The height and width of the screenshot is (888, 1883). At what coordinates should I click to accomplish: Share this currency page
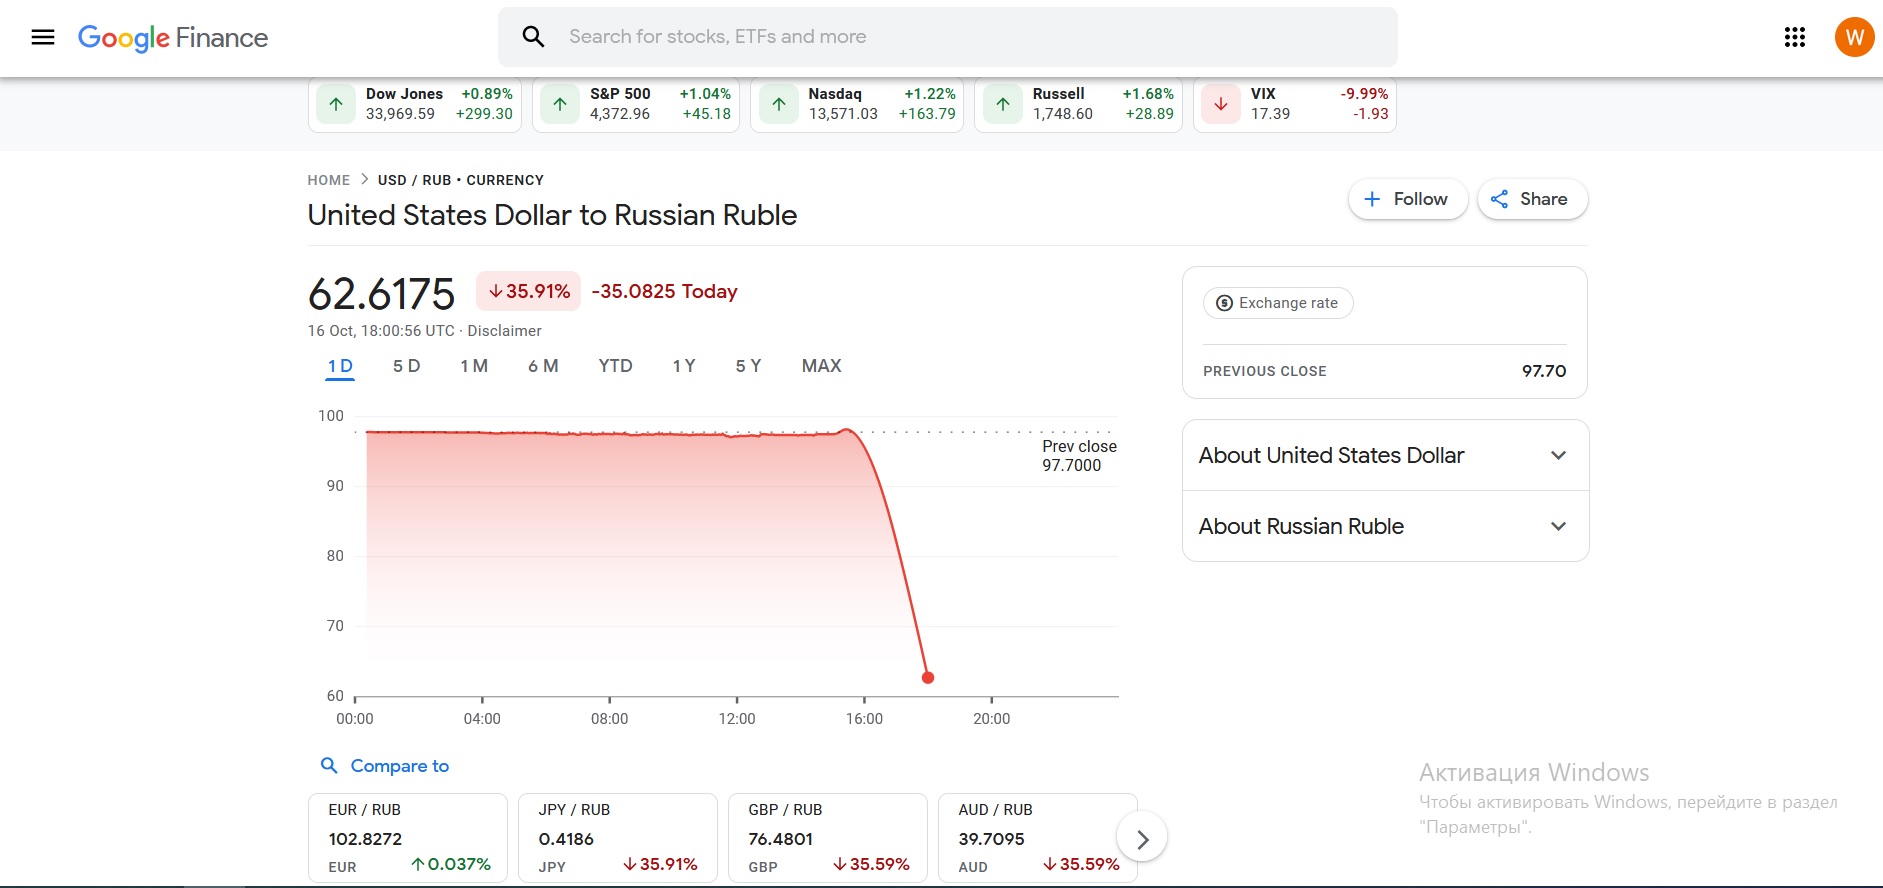tap(1532, 199)
